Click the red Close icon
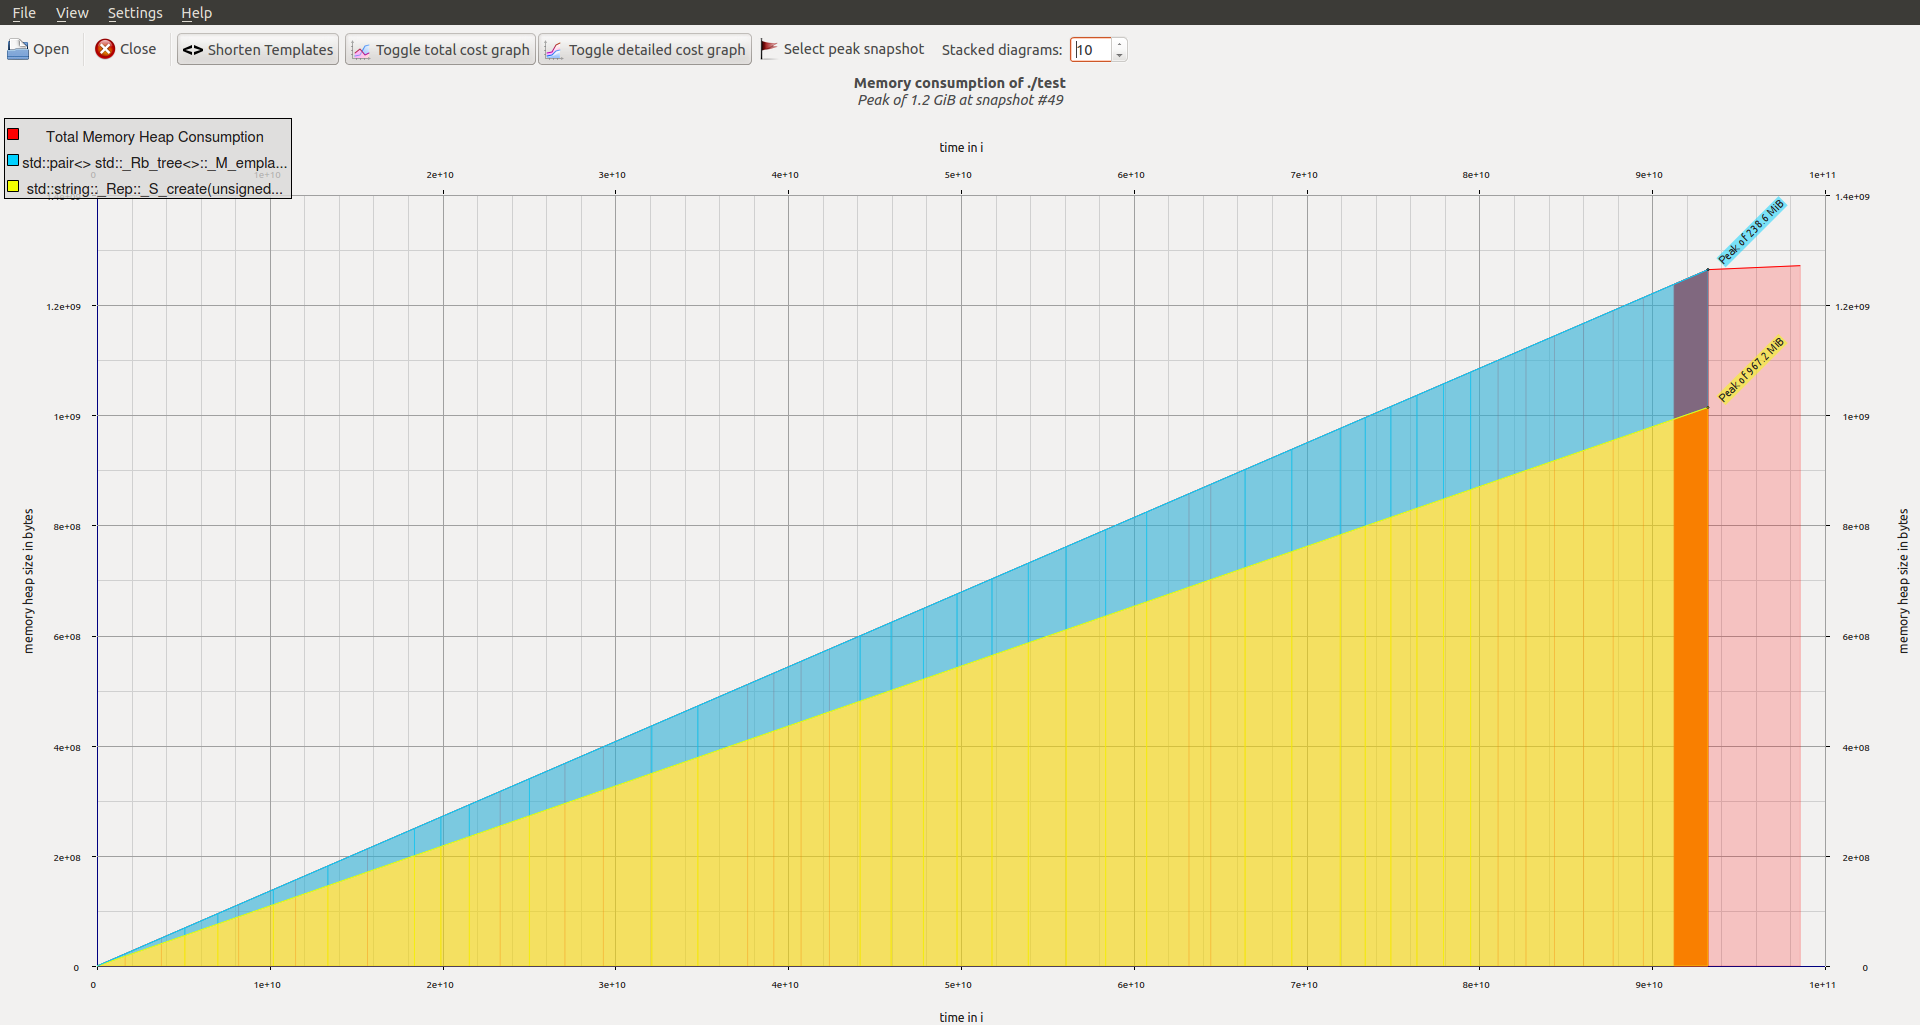This screenshot has width=1920, height=1025. pyautogui.click(x=105, y=49)
